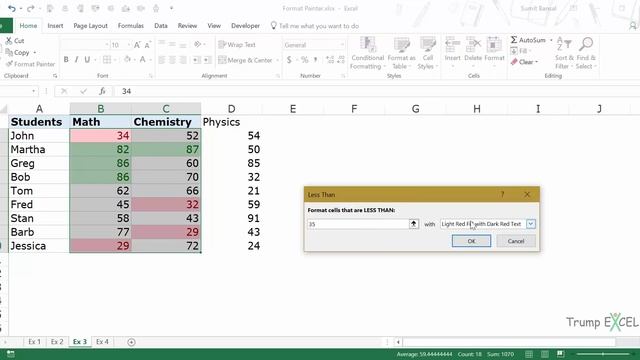Image resolution: width=640 pixels, height=360 pixels.
Task: Click the Physics header cell
Action: (x=231, y=122)
